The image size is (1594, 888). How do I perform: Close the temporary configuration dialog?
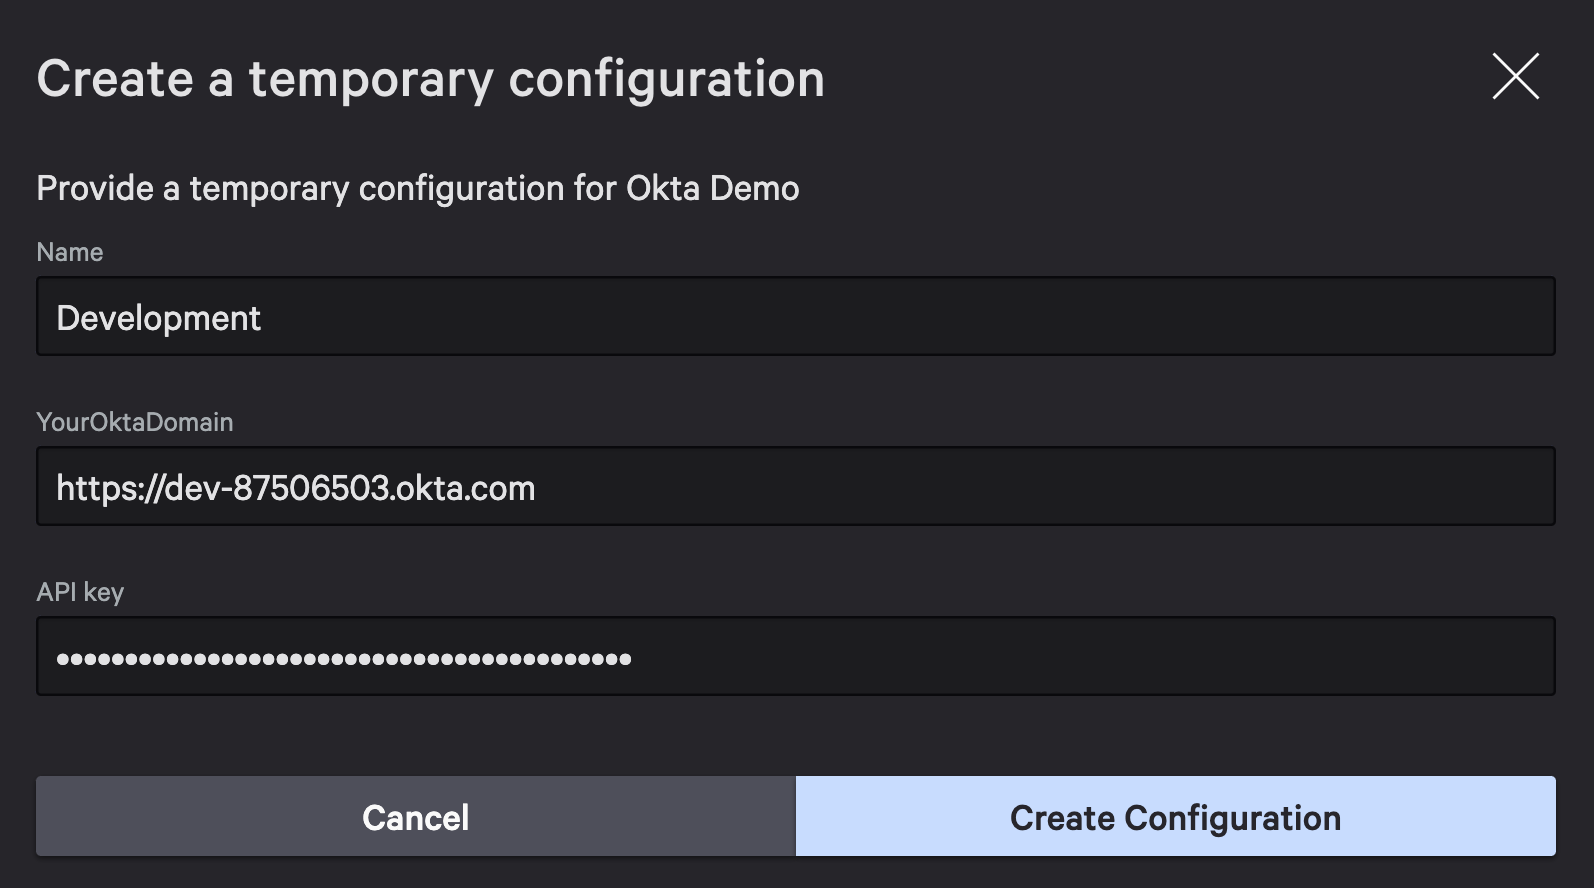(x=1515, y=77)
